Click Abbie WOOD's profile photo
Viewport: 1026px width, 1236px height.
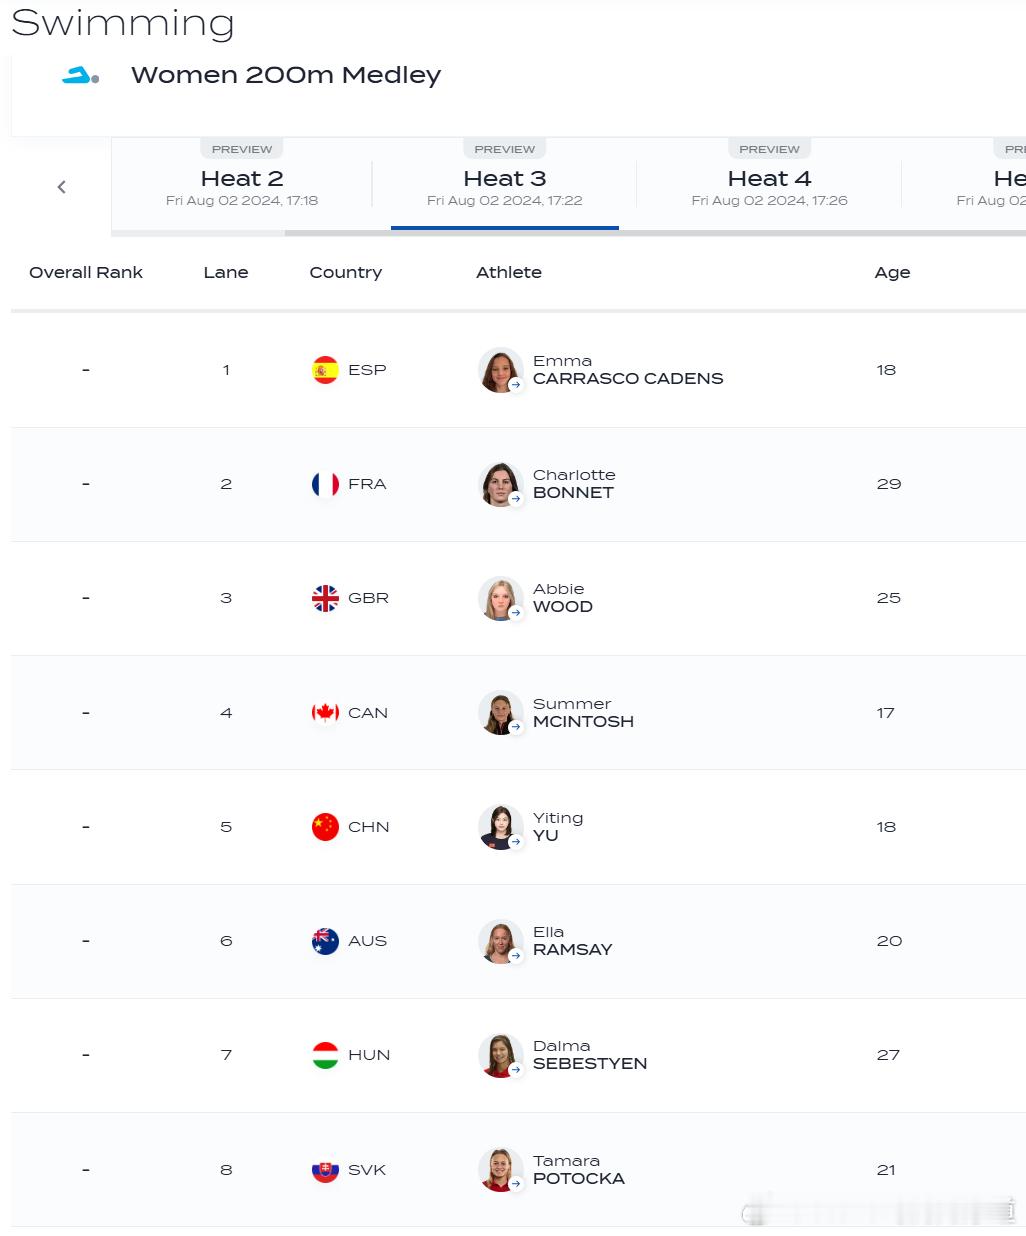pyautogui.click(x=501, y=599)
